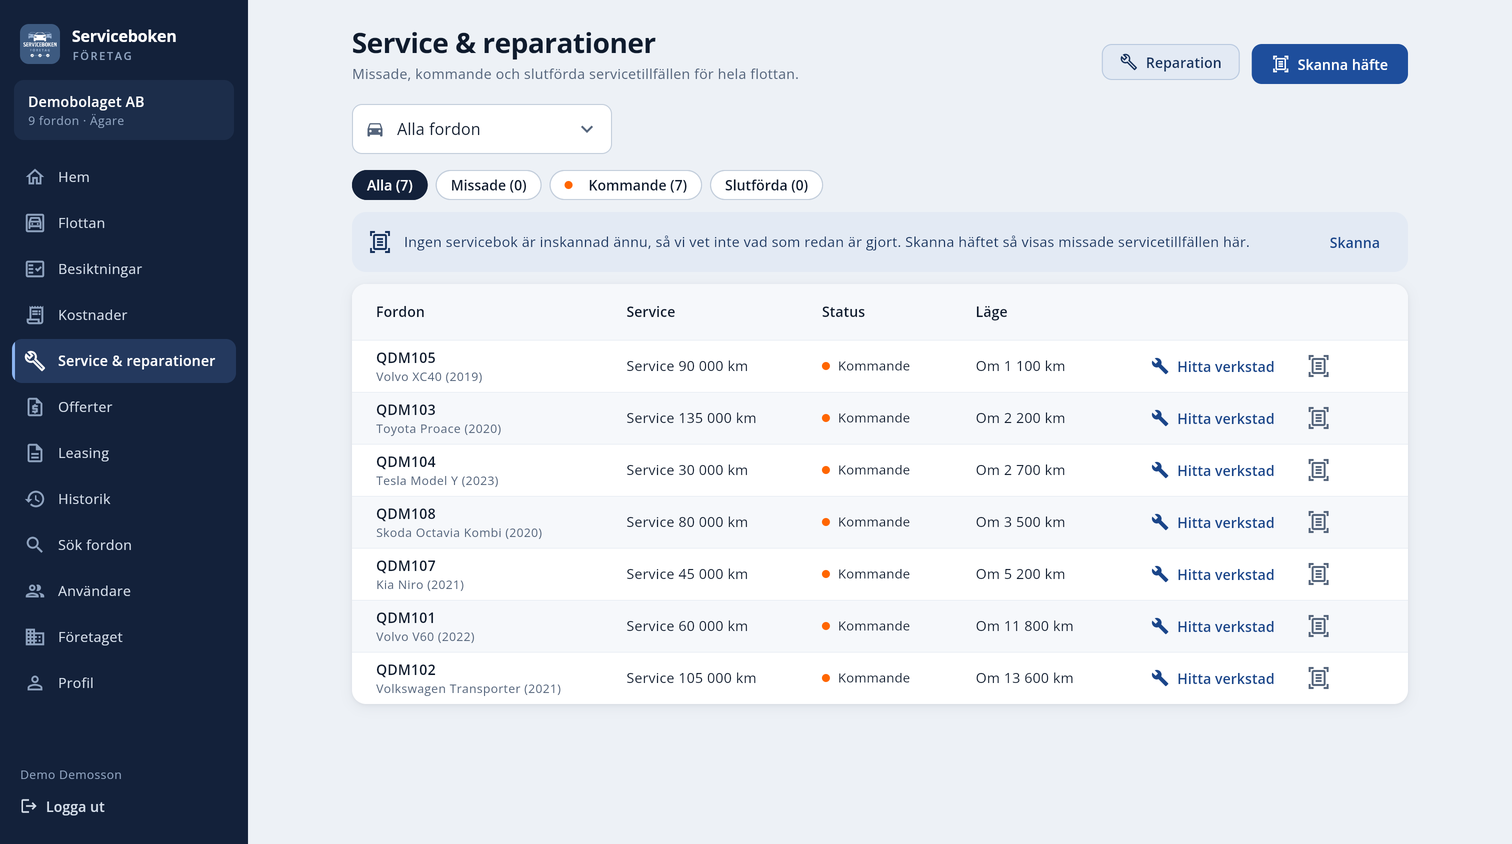Click the Läge column header
The image size is (1512, 844).
991,312
